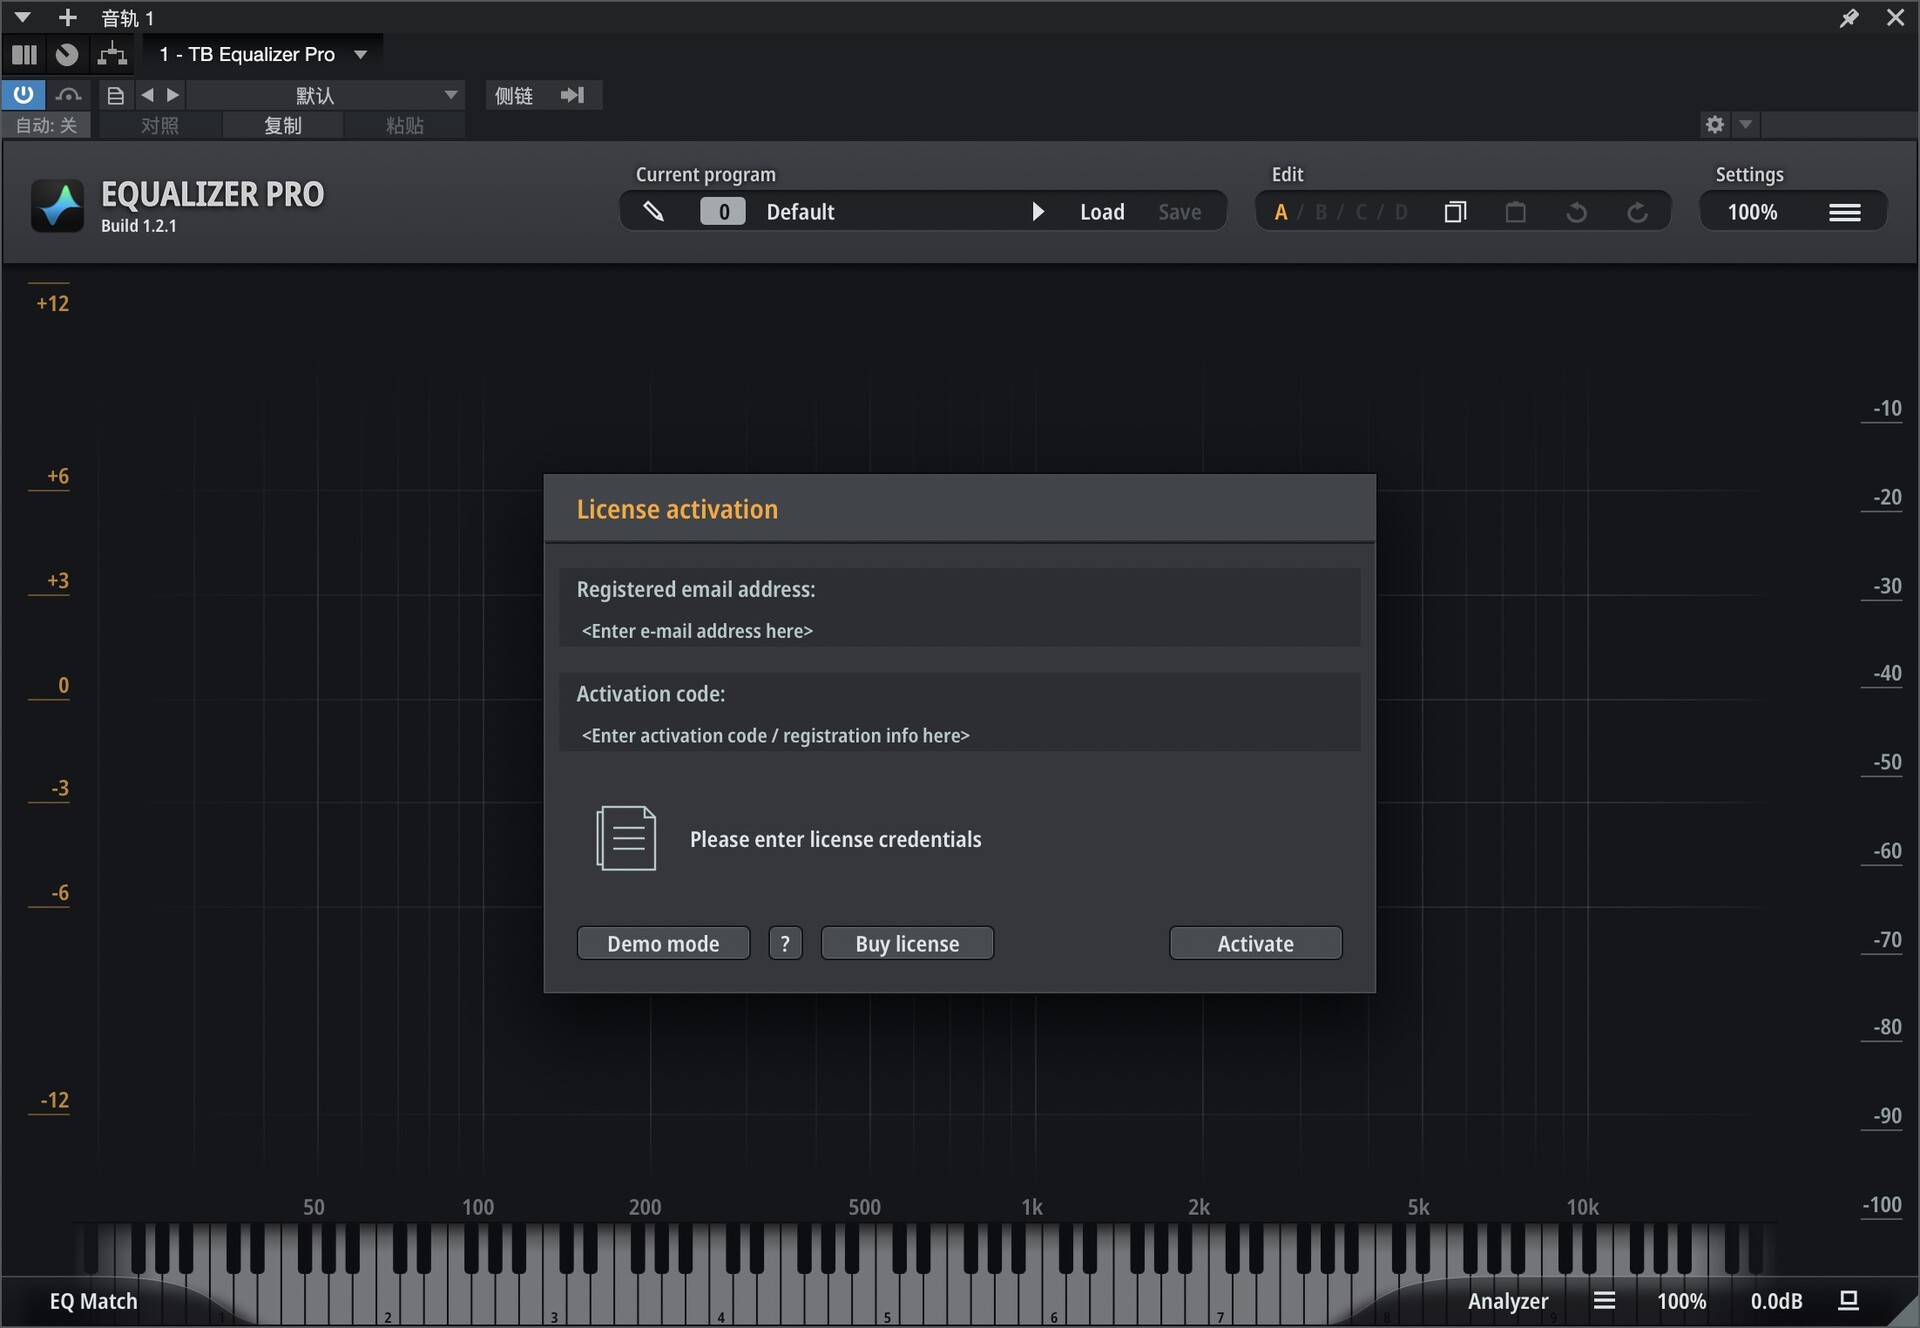This screenshot has width=1920, height=1328.
Task: Click the 粘贴 paste tab
Action: (405, 125)
